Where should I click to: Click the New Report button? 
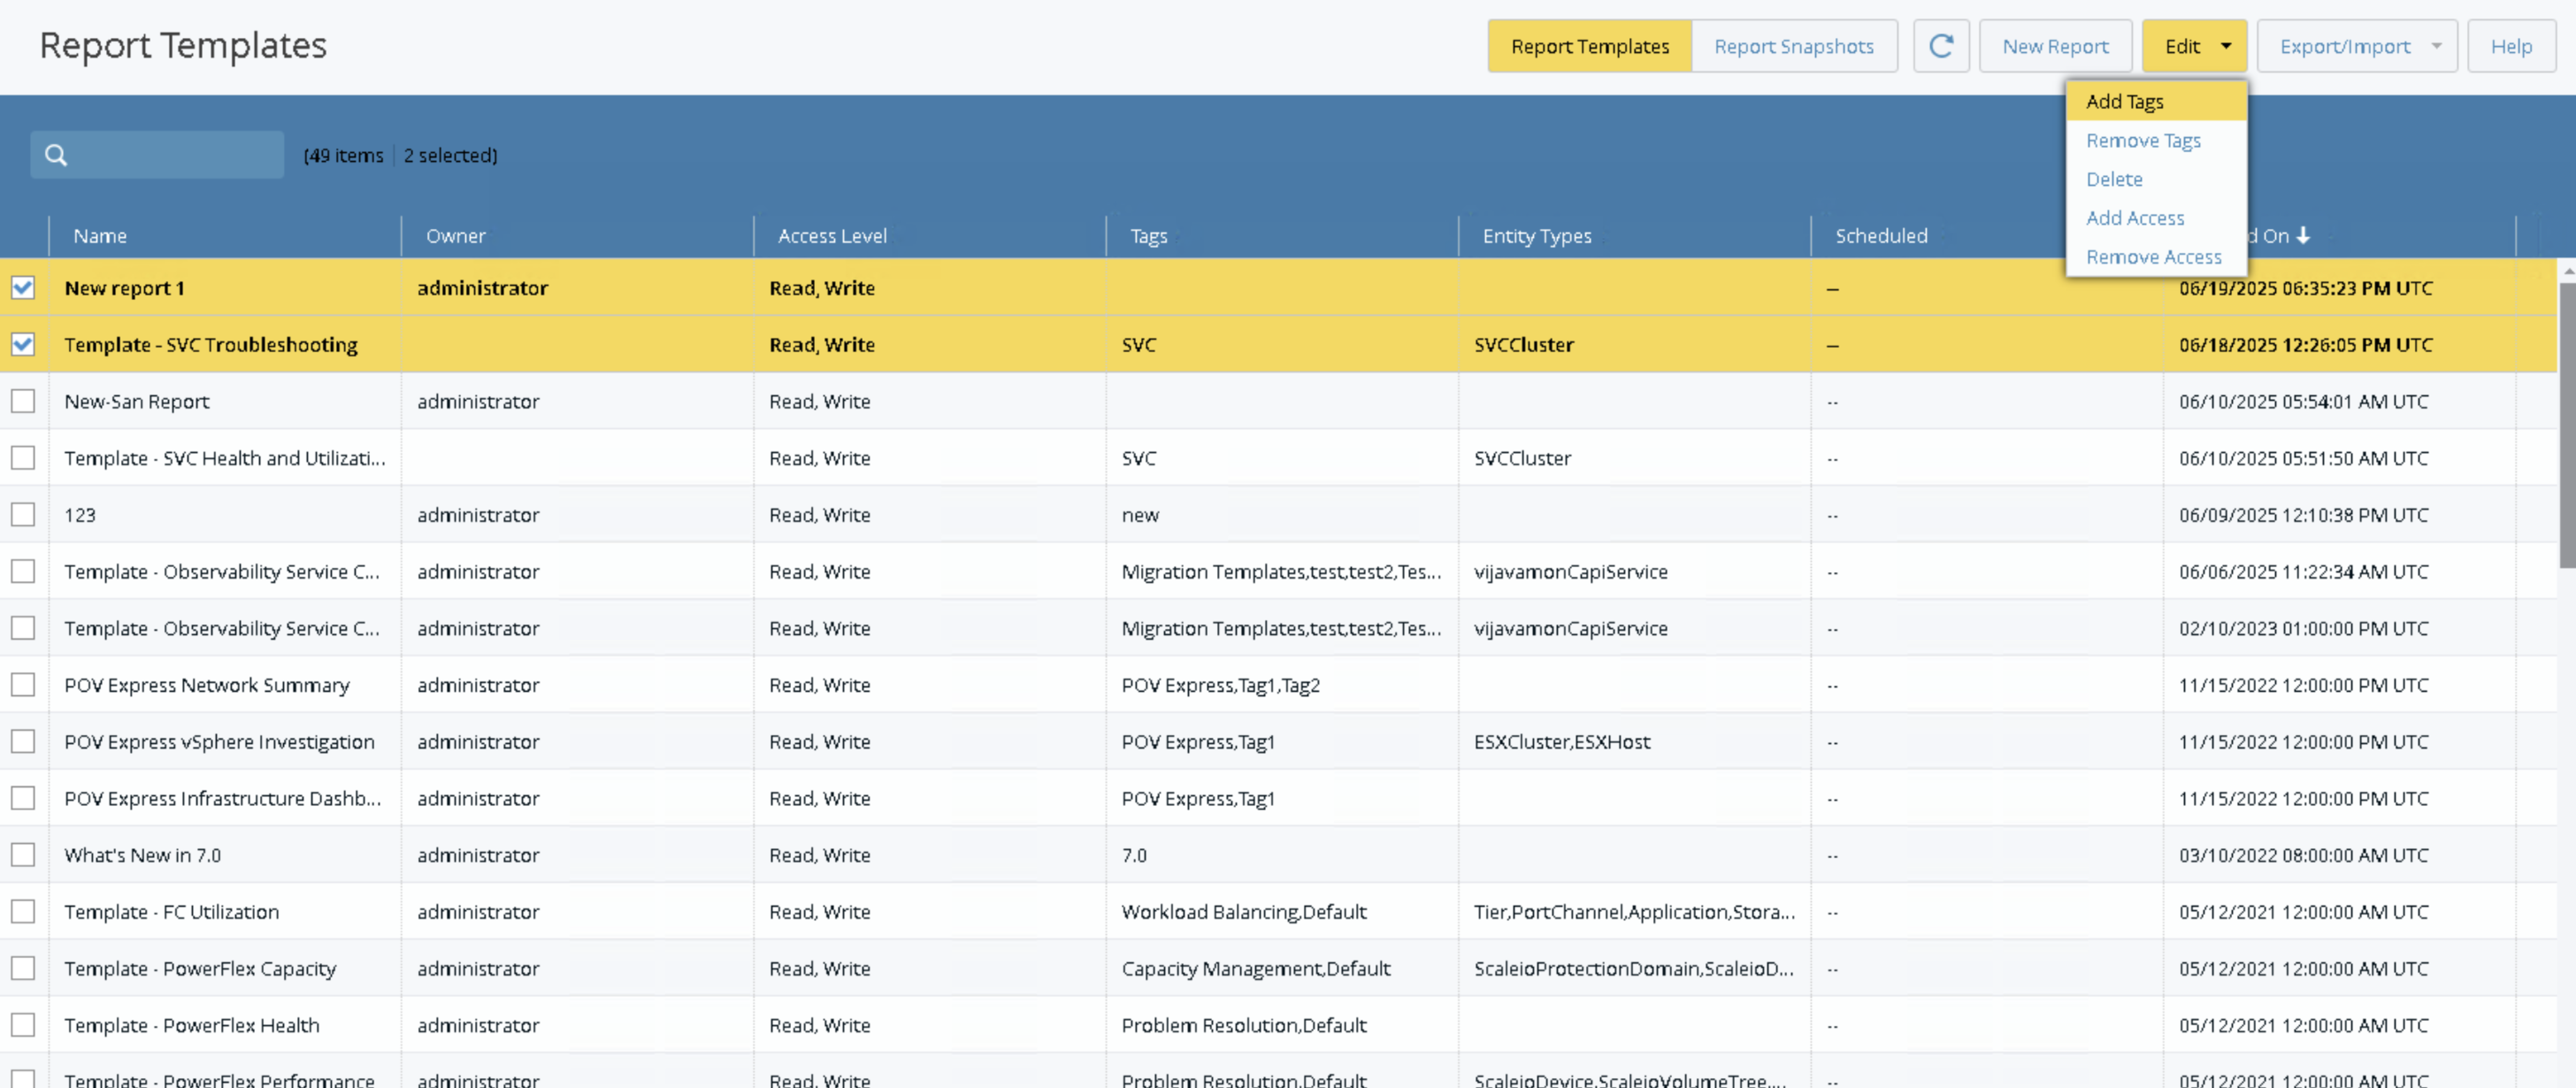(2055, 46)
